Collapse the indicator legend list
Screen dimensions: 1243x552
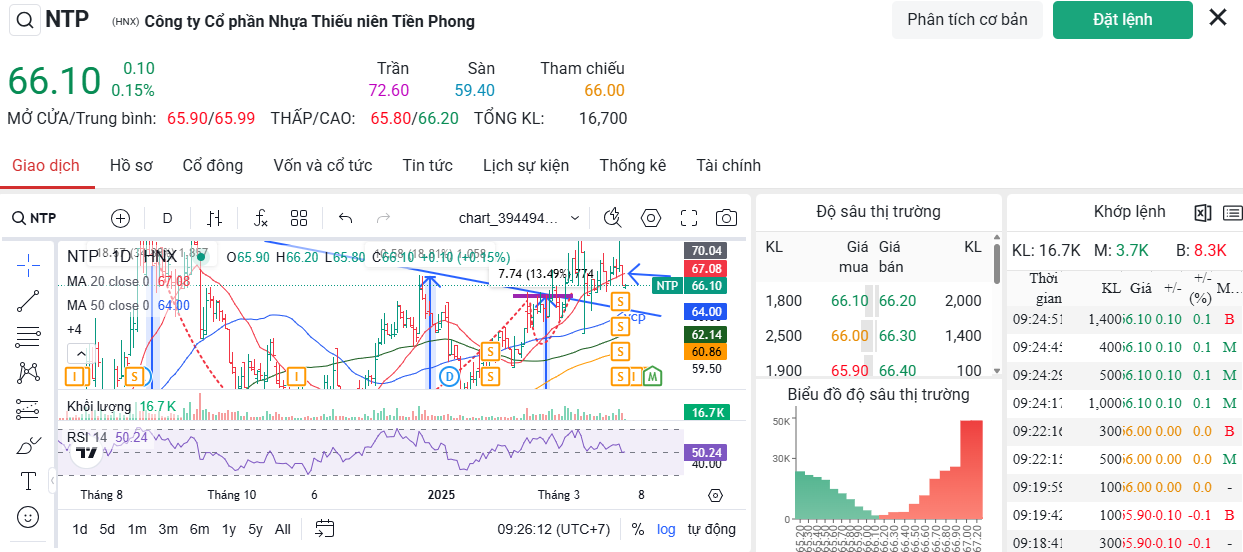click(x=81, y=353)
